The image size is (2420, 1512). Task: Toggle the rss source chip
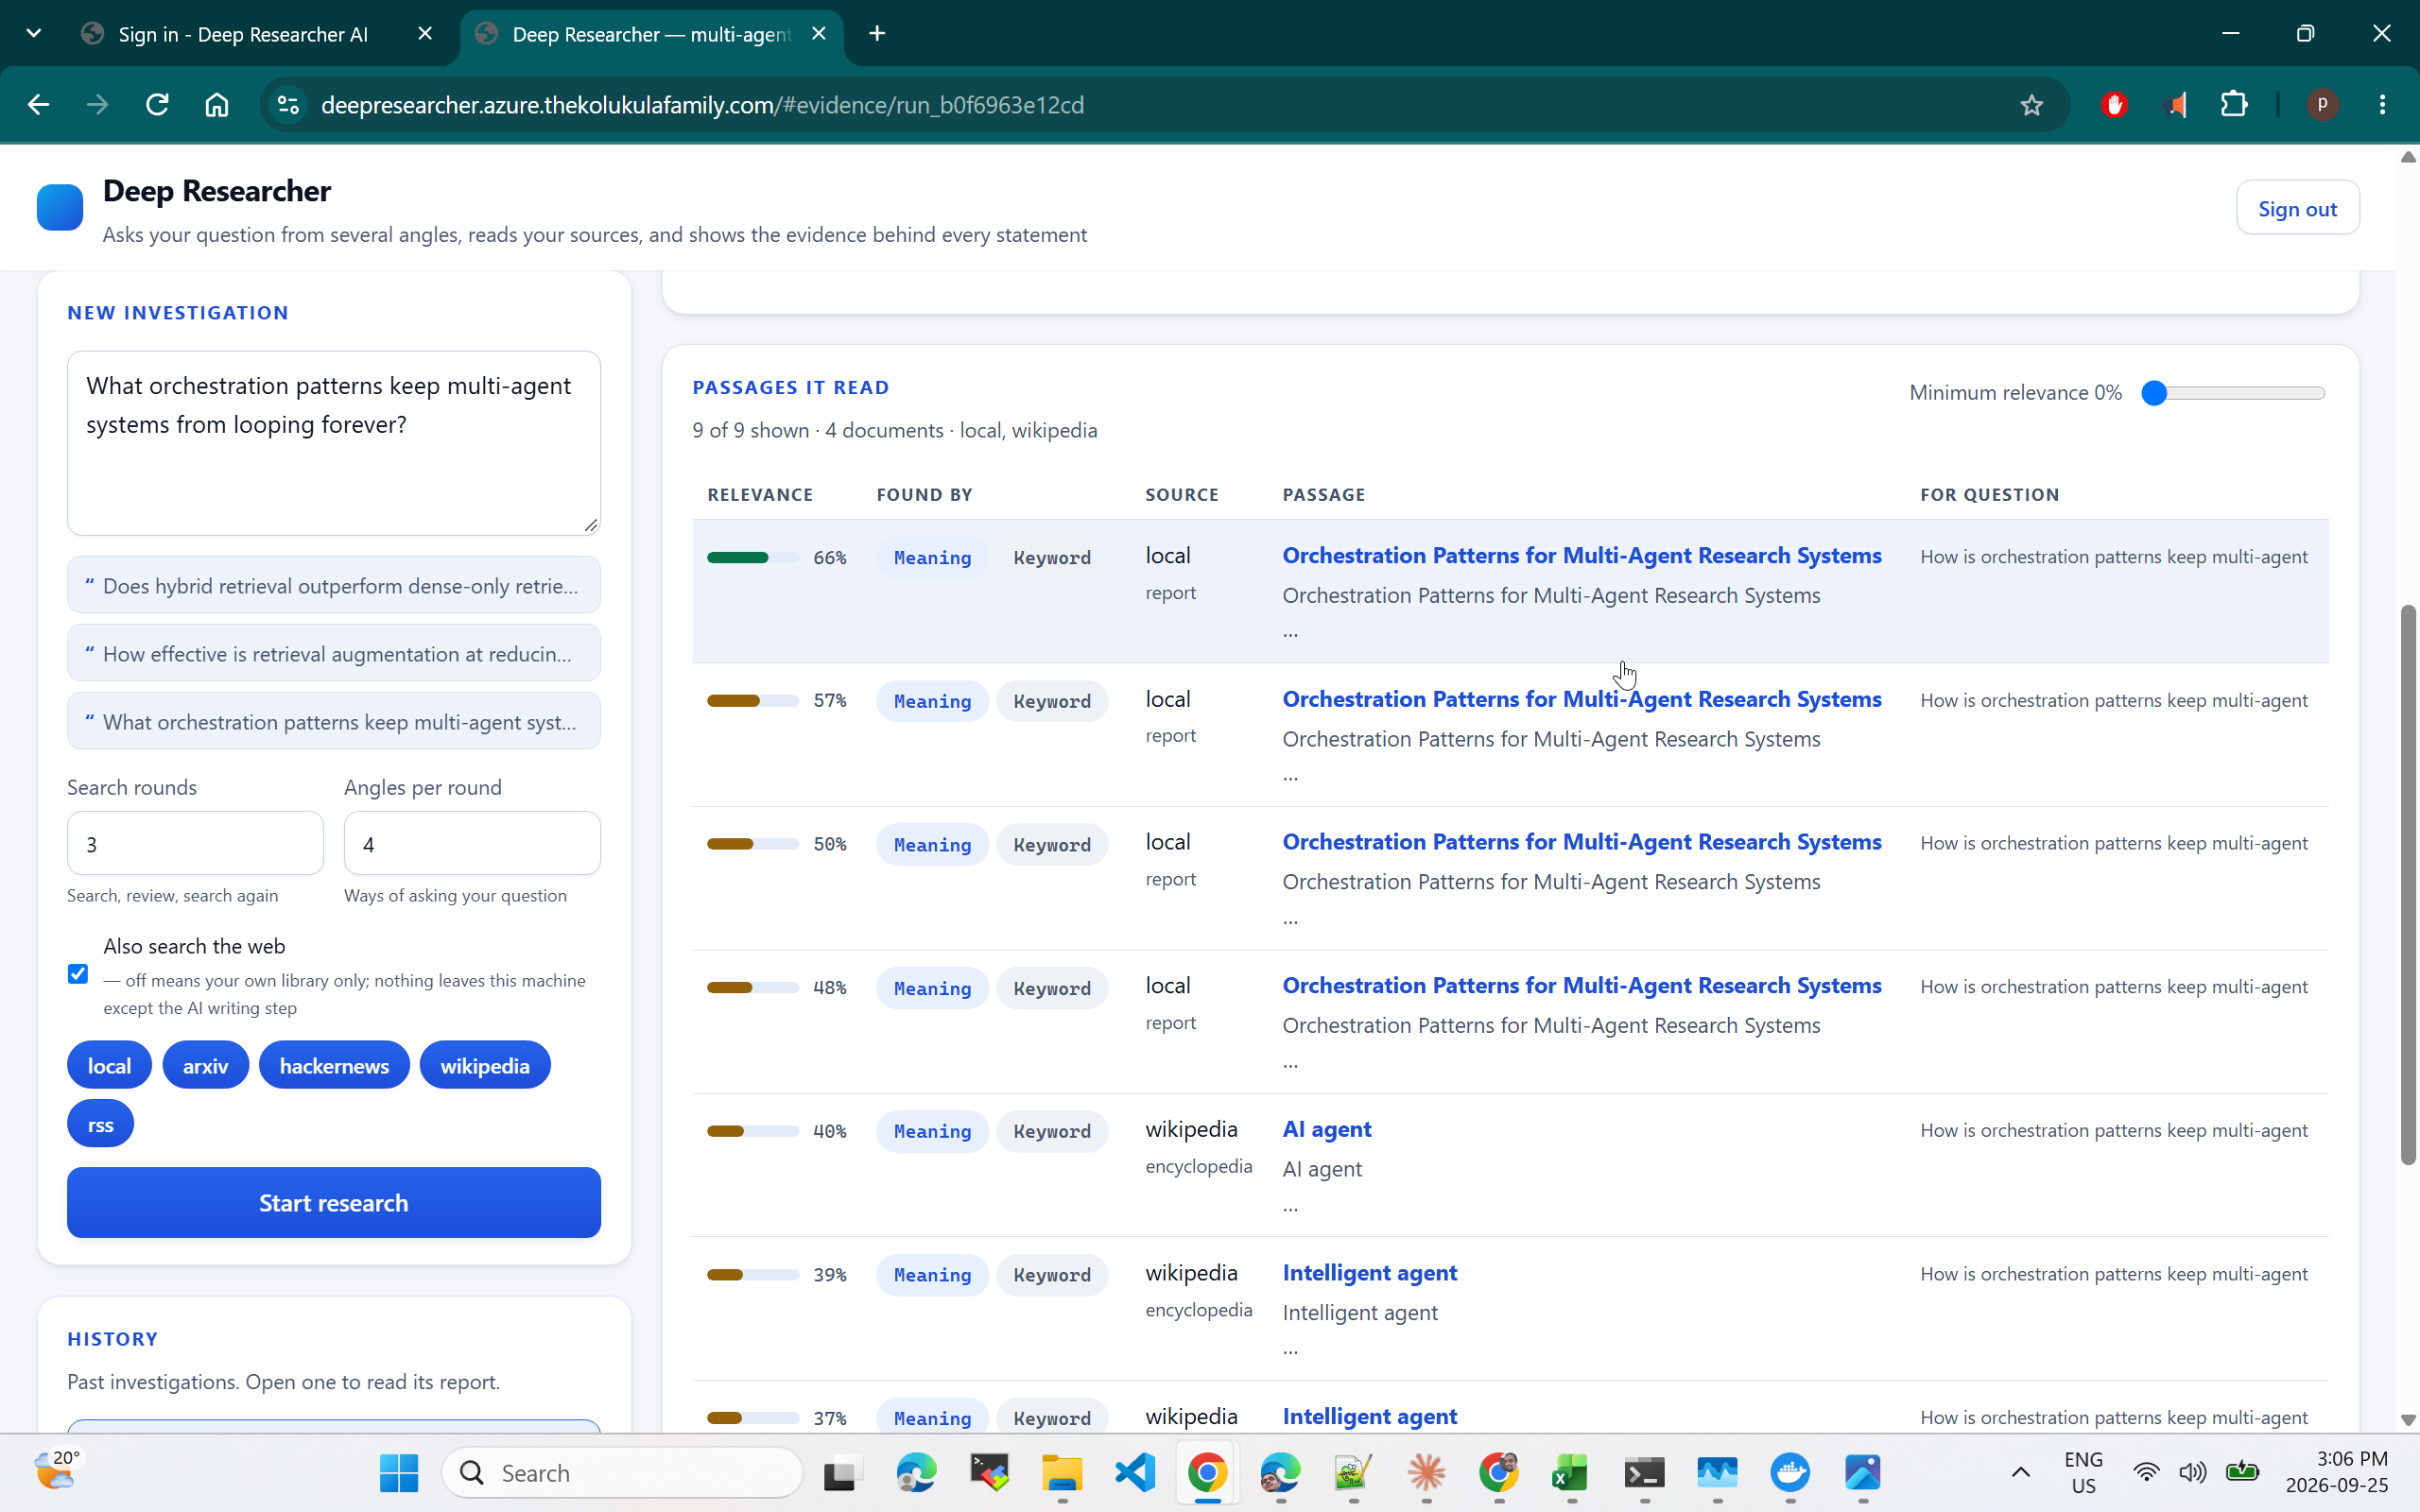click(x=100, y=1124)
